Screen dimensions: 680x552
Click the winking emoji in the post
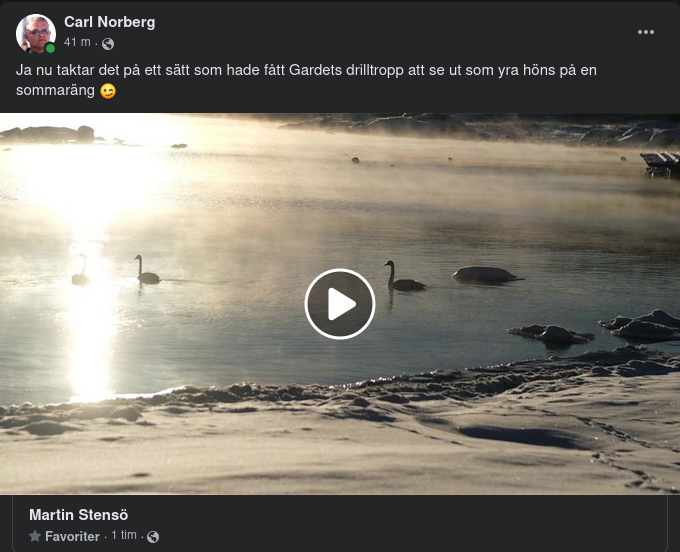pyautogui.click(x=108, y=91)
